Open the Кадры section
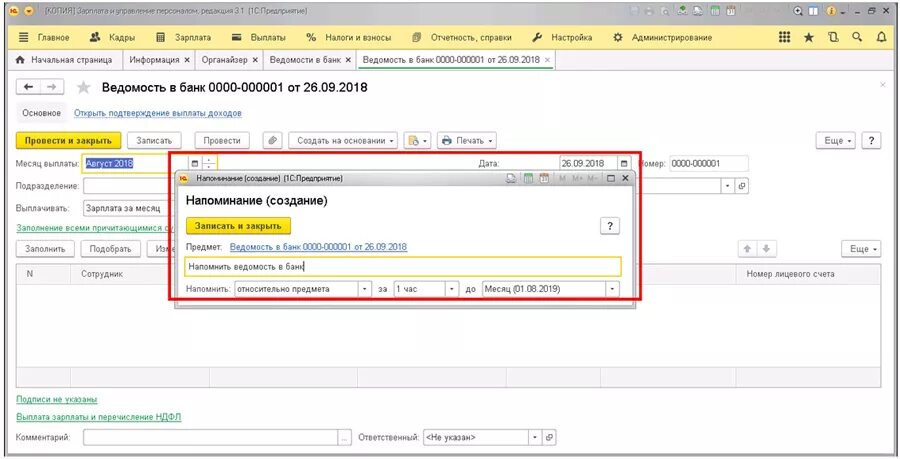The width and height of the screenshot is (900, 459). click(112, 37)
